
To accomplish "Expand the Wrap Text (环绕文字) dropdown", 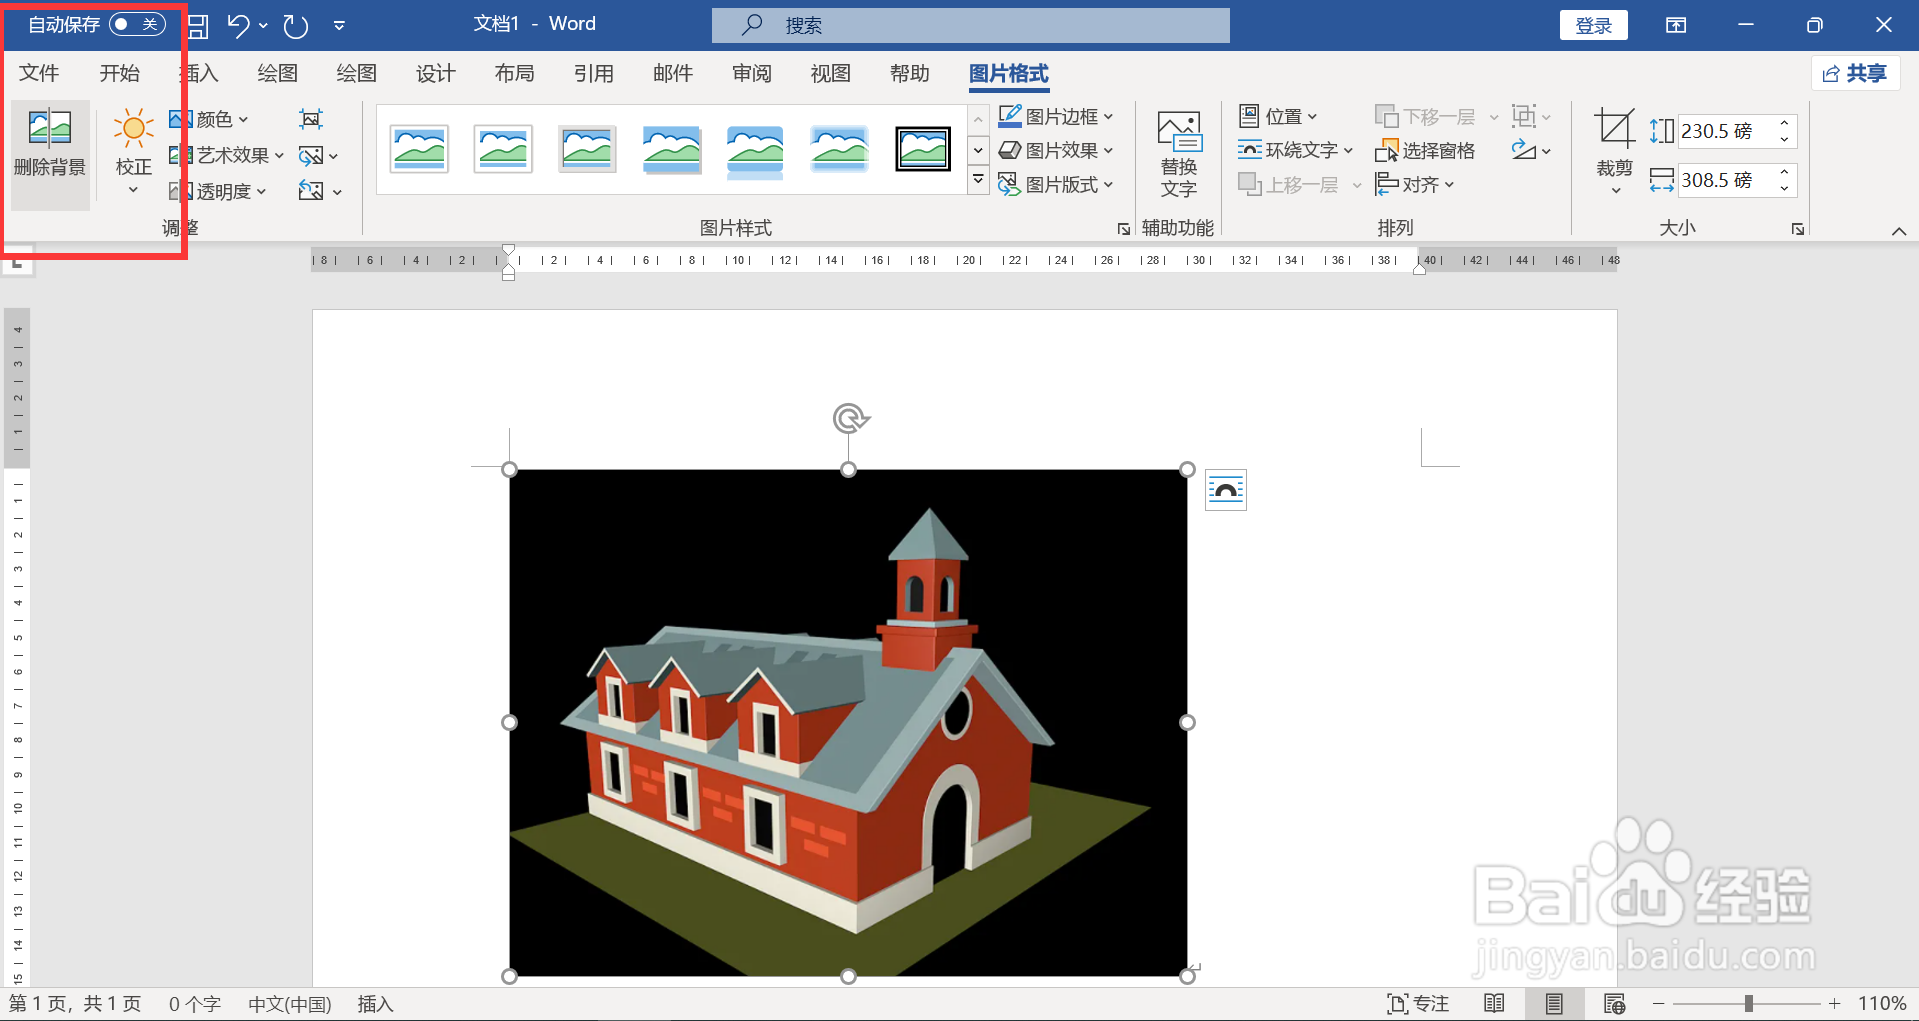I will pyautogui.click(x=1295, y=151).
